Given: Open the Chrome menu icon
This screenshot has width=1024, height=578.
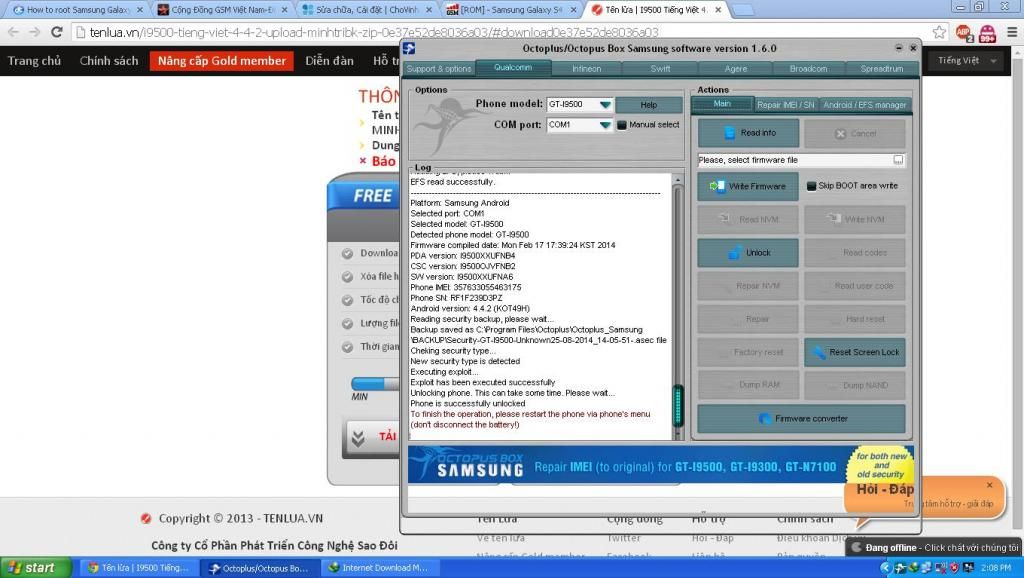Looking at the screenshot, I should (x=1012, y=32).
